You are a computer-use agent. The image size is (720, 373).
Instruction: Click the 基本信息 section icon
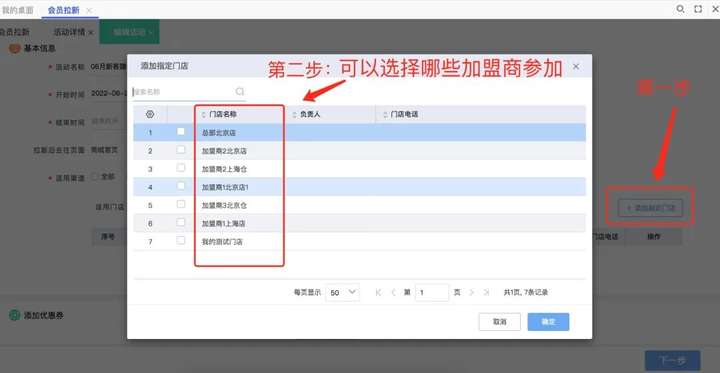click(x=15, y=48)
